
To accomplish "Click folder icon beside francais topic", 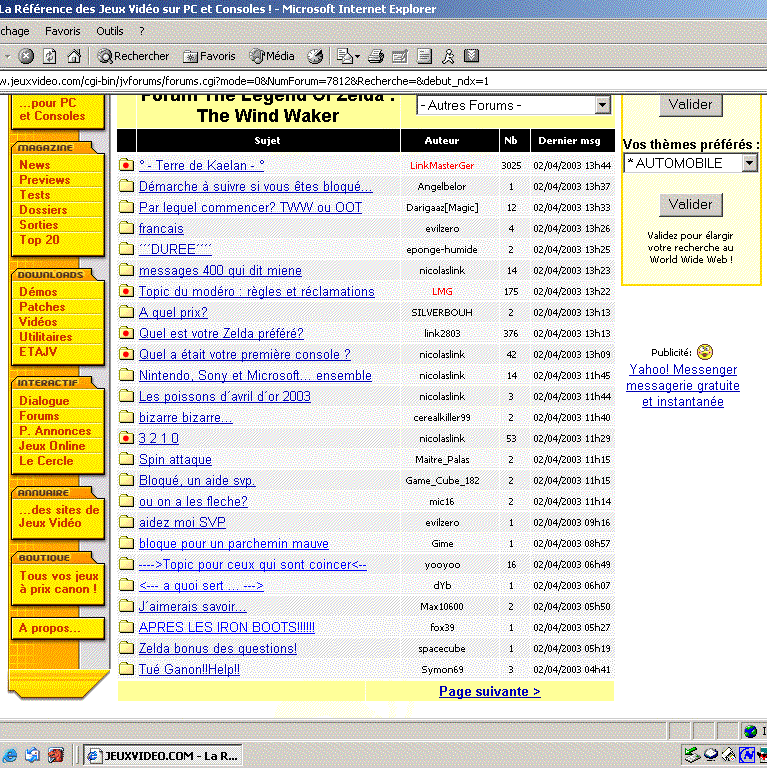I will pyautogui.click(x=126, y=228).
